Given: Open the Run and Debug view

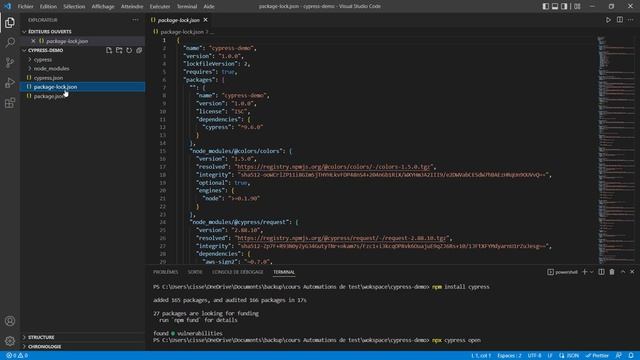Looking at the screenshot, I should [x=10, y=82].
